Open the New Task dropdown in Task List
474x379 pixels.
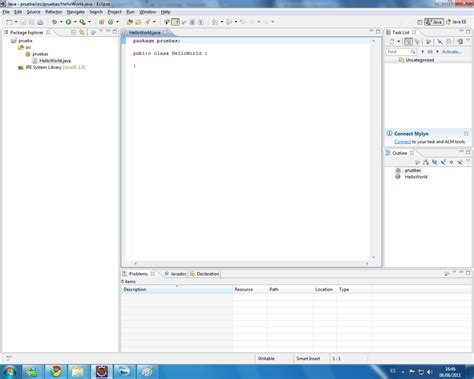tap(399, 42)
